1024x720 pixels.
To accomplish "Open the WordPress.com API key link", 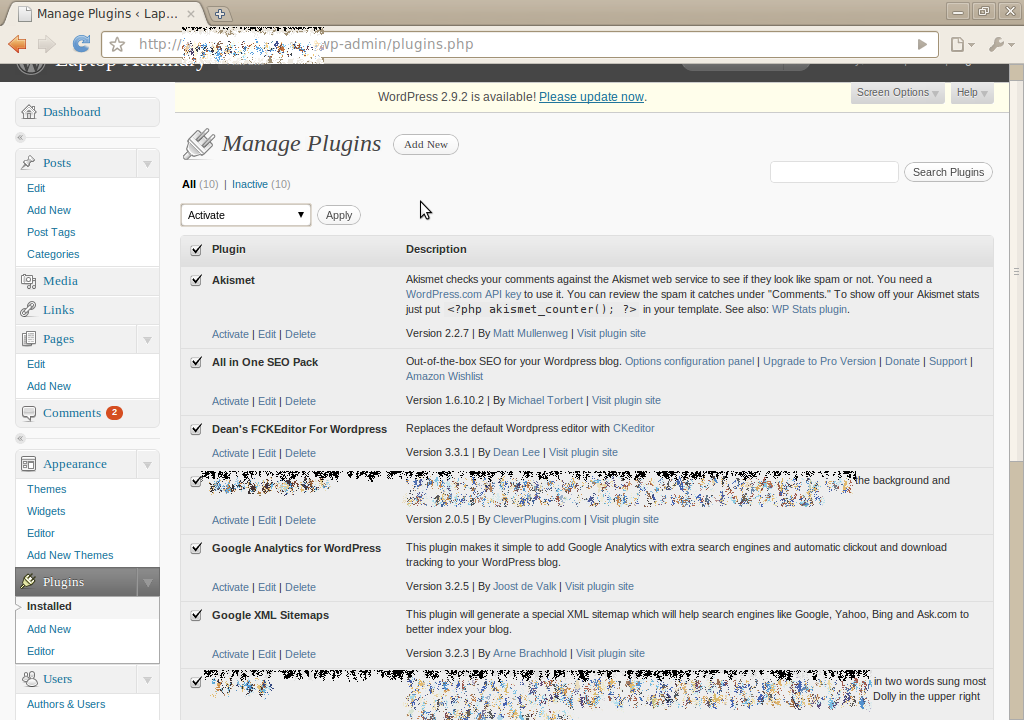I will point(463,295).
